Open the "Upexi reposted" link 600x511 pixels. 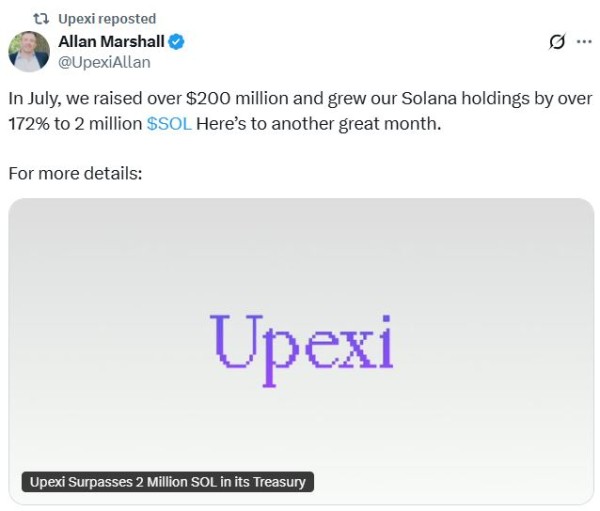tap(108, 18)
